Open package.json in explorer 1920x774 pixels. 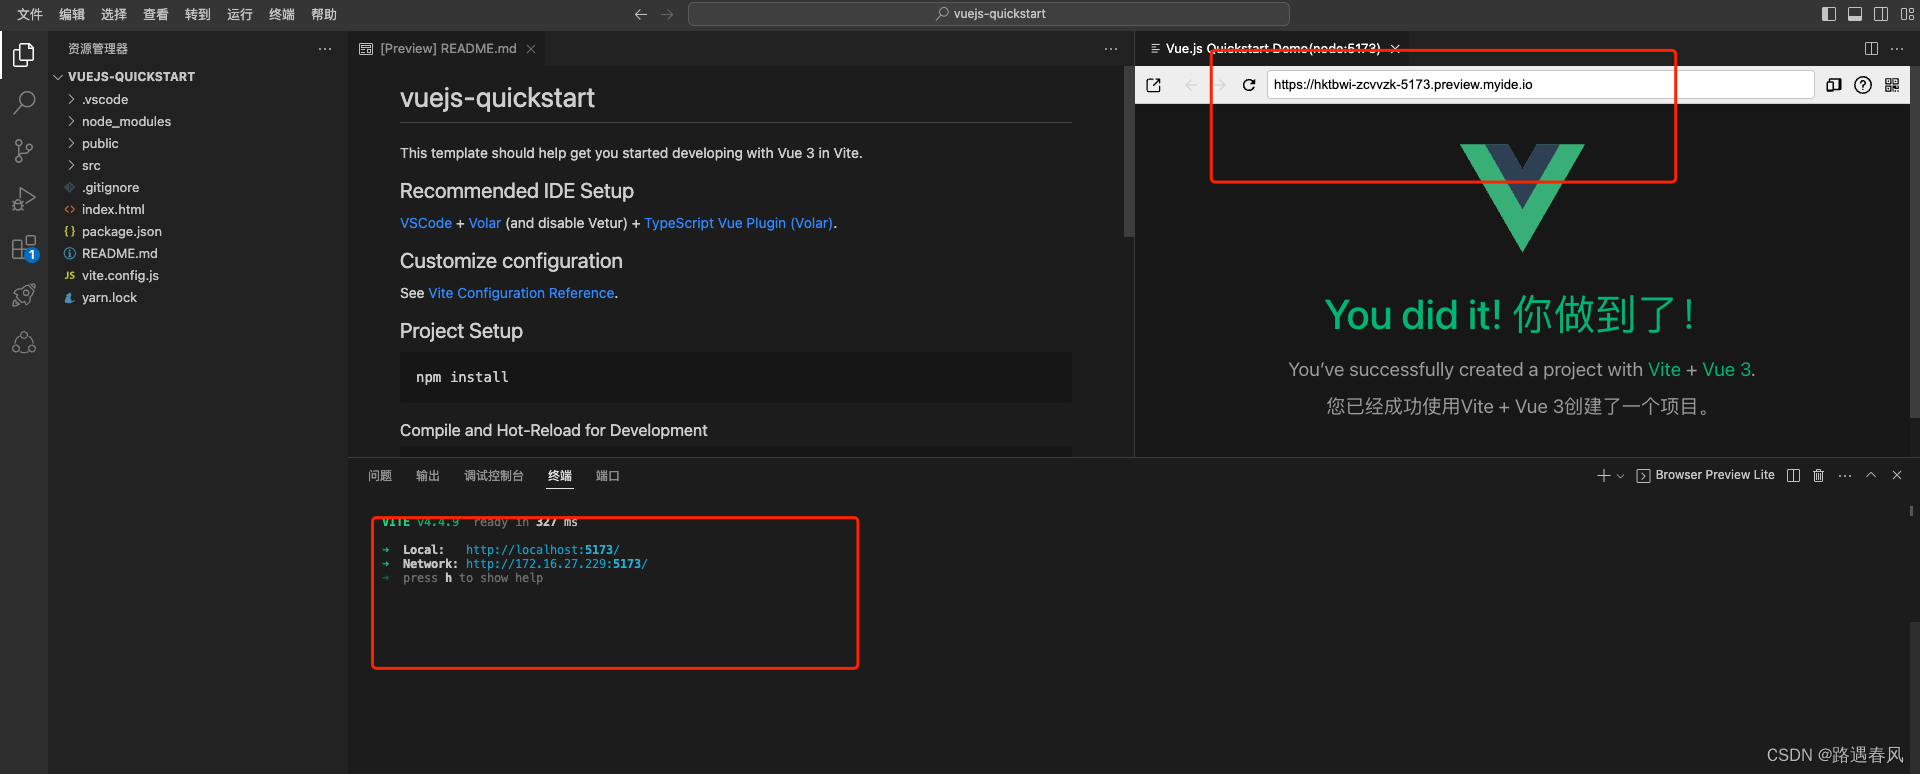coord(121,232)
